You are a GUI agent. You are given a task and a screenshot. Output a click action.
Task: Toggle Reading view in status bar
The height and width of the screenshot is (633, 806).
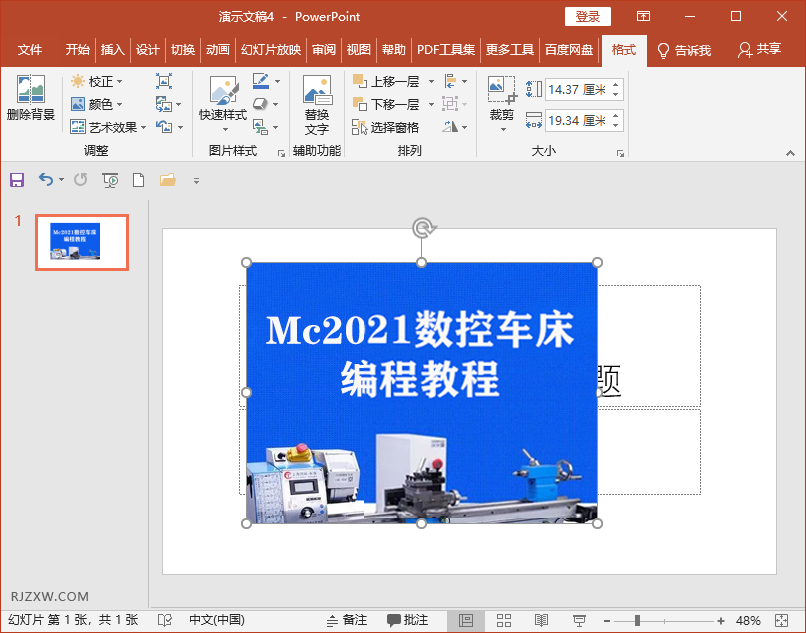click(541, 621)
